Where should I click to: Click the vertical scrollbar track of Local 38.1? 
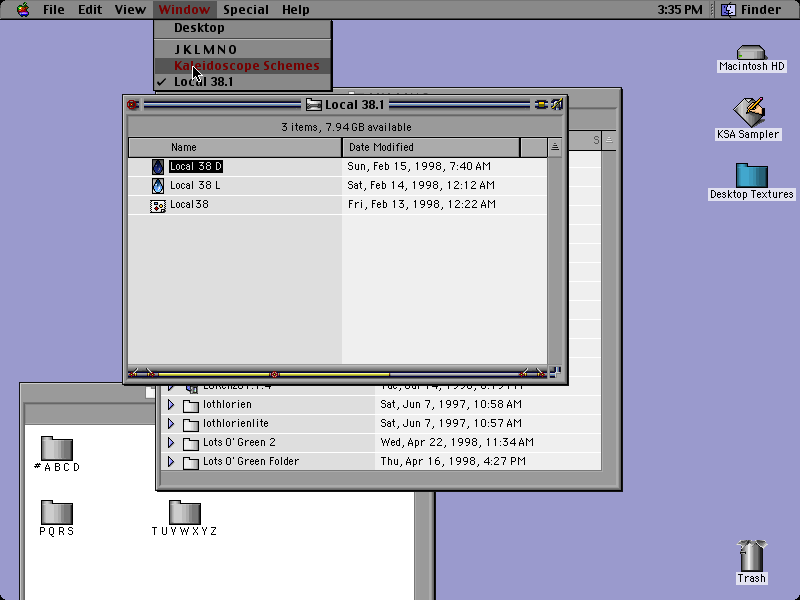555,260
